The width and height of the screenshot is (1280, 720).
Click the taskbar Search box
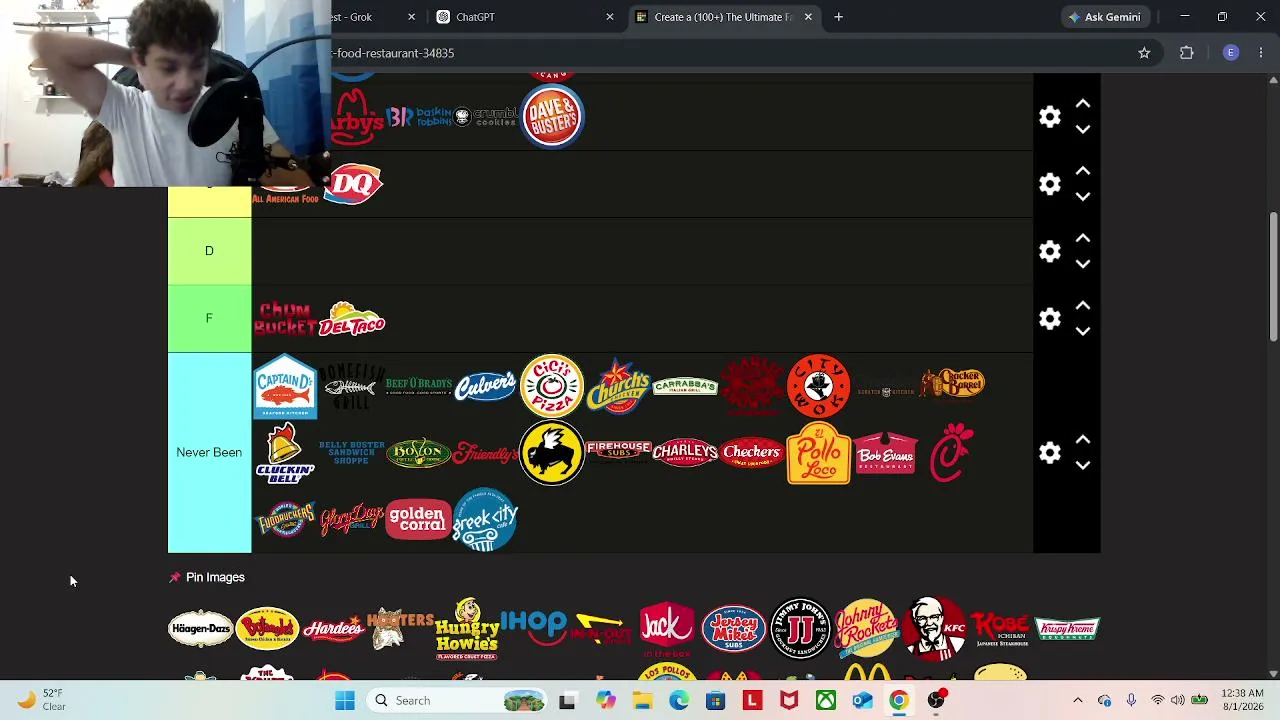pyautogui.click(x=457, y=700)
